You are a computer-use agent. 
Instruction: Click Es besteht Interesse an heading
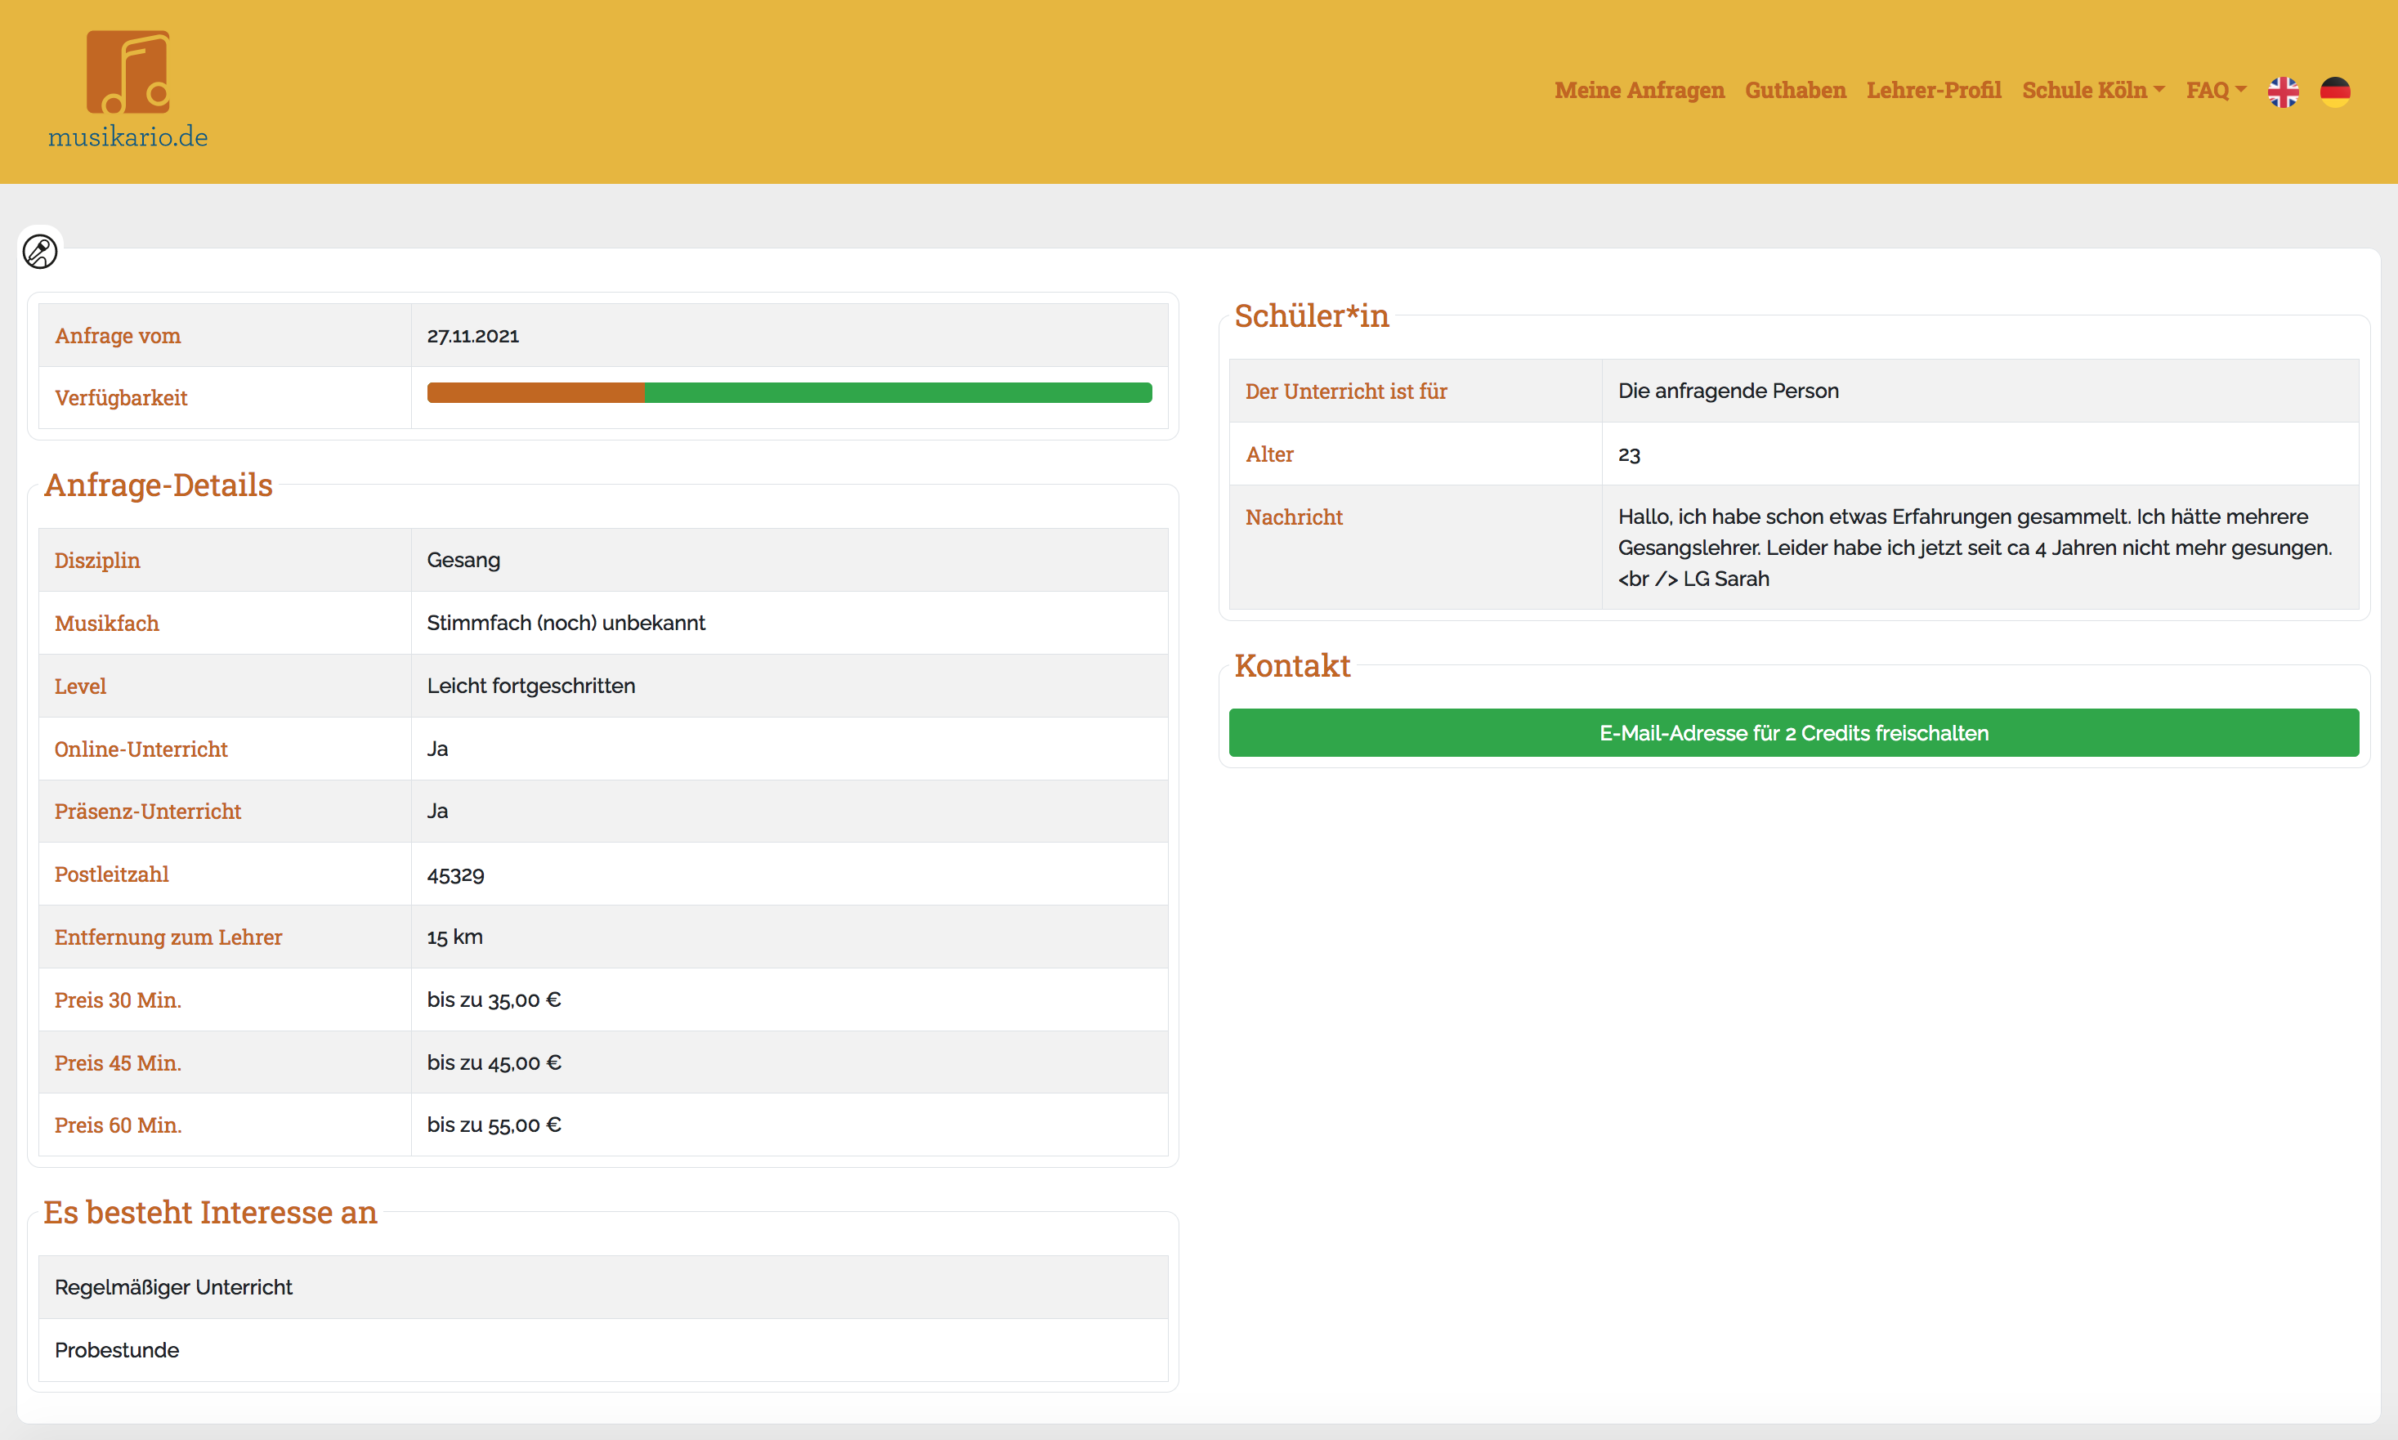(210, 1212)
